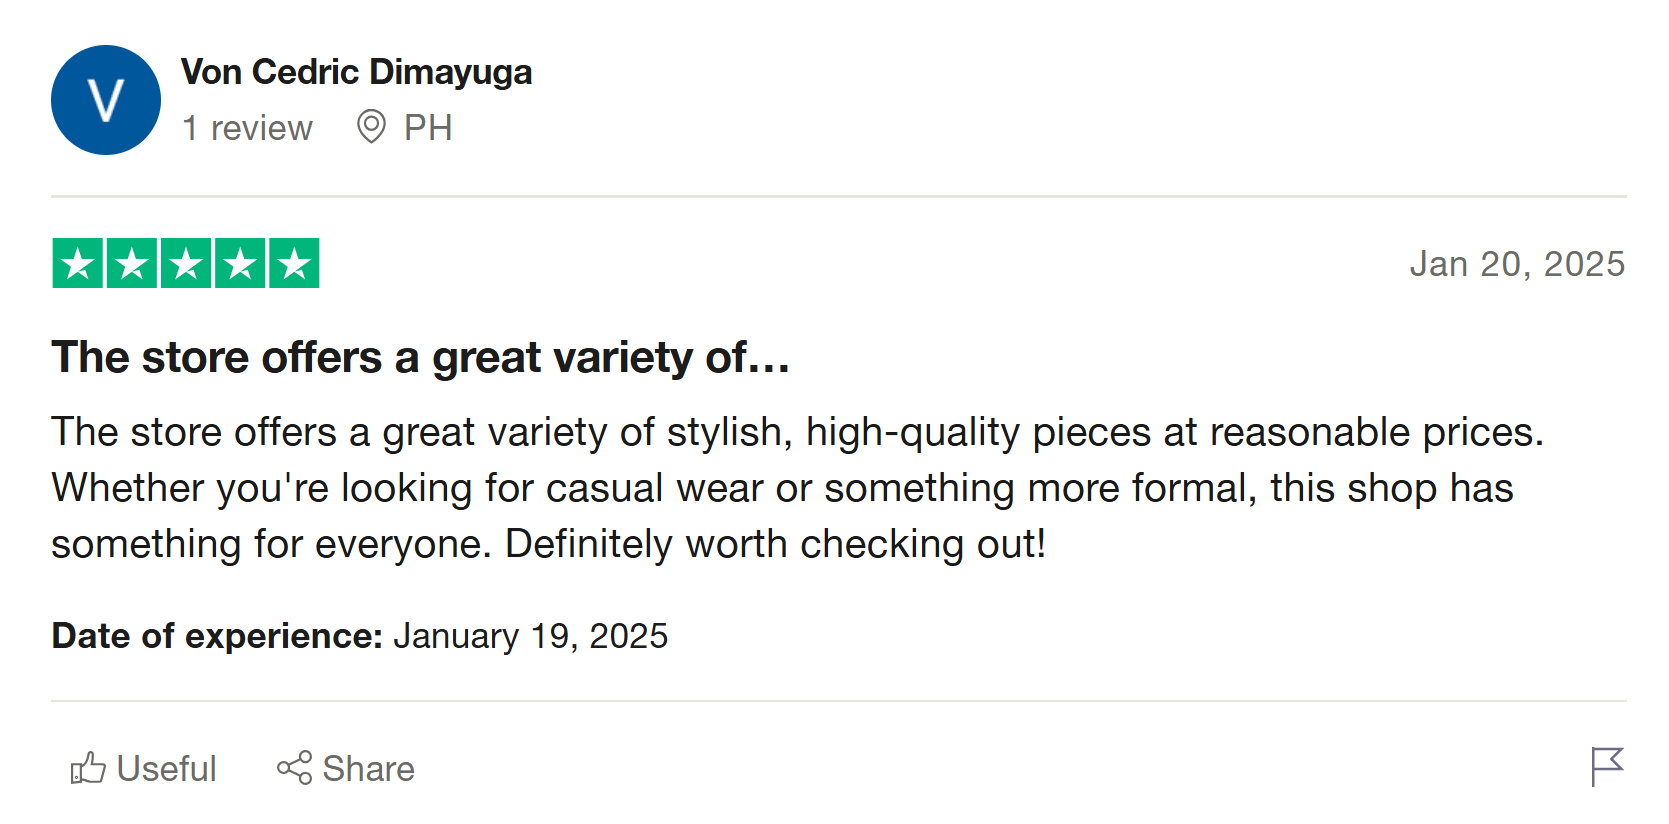Click the fifth green rating star

click(x=294, y=264)
